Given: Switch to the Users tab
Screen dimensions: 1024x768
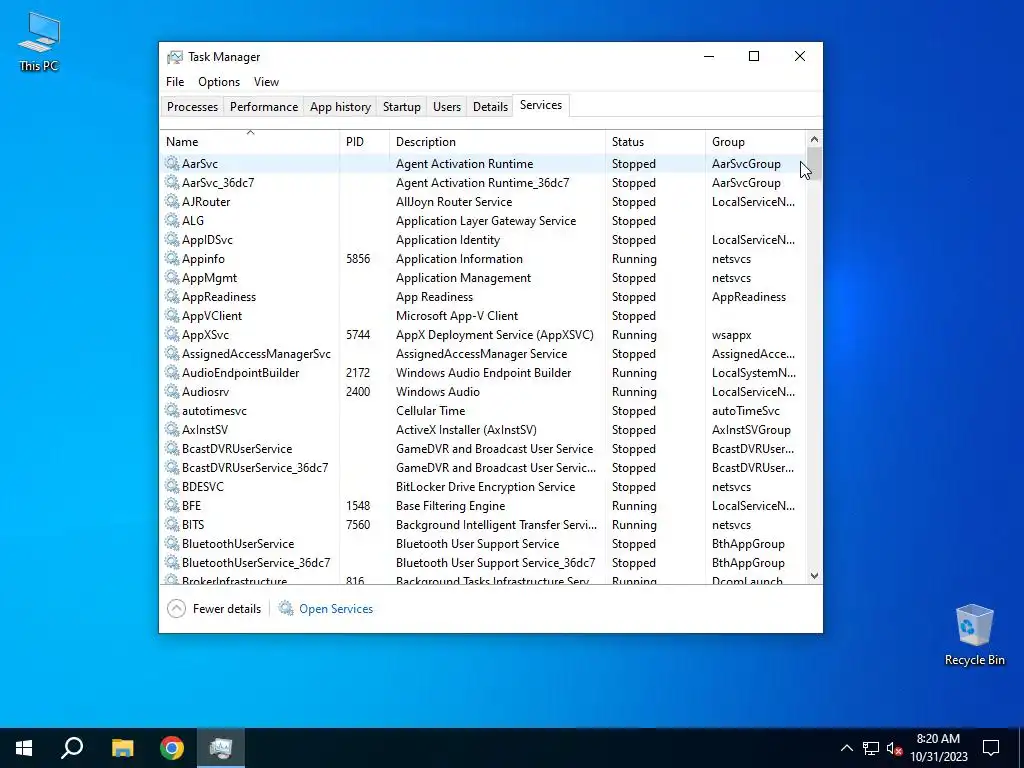Looking at the screenshot, I should coord(447,106).
